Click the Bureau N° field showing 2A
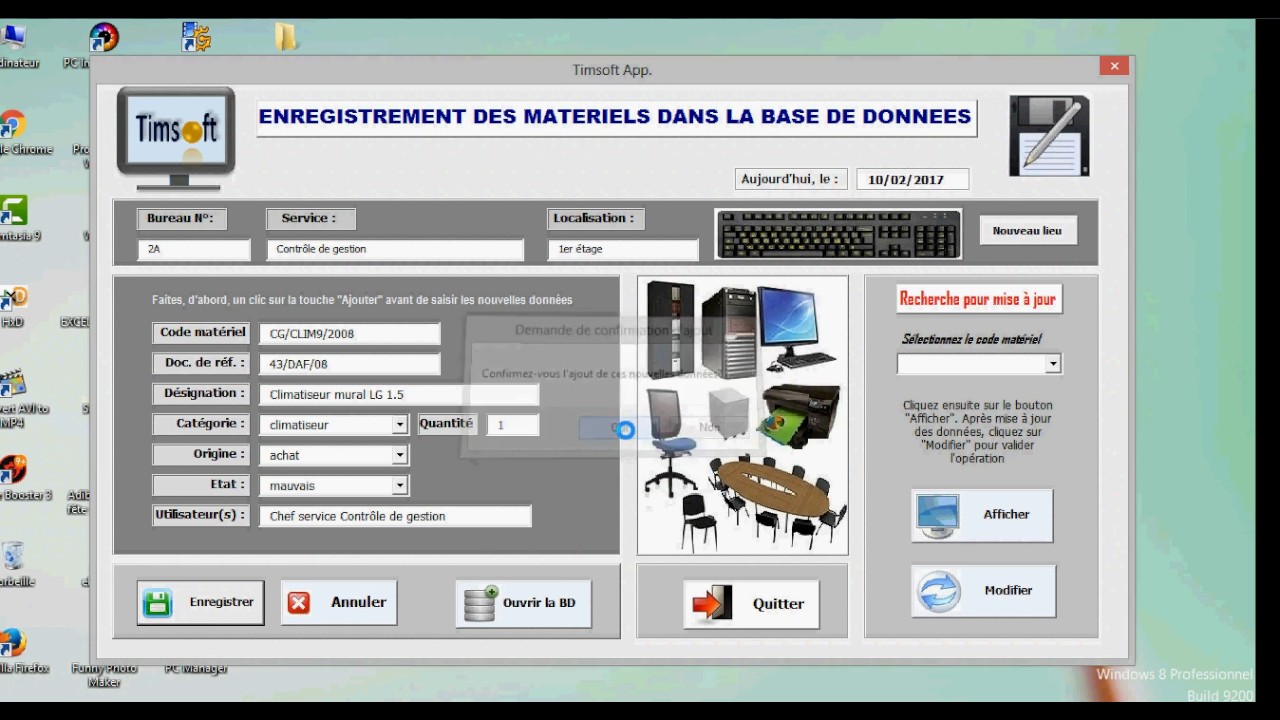Screen dimensions: 1280x720 click(194, 249)
